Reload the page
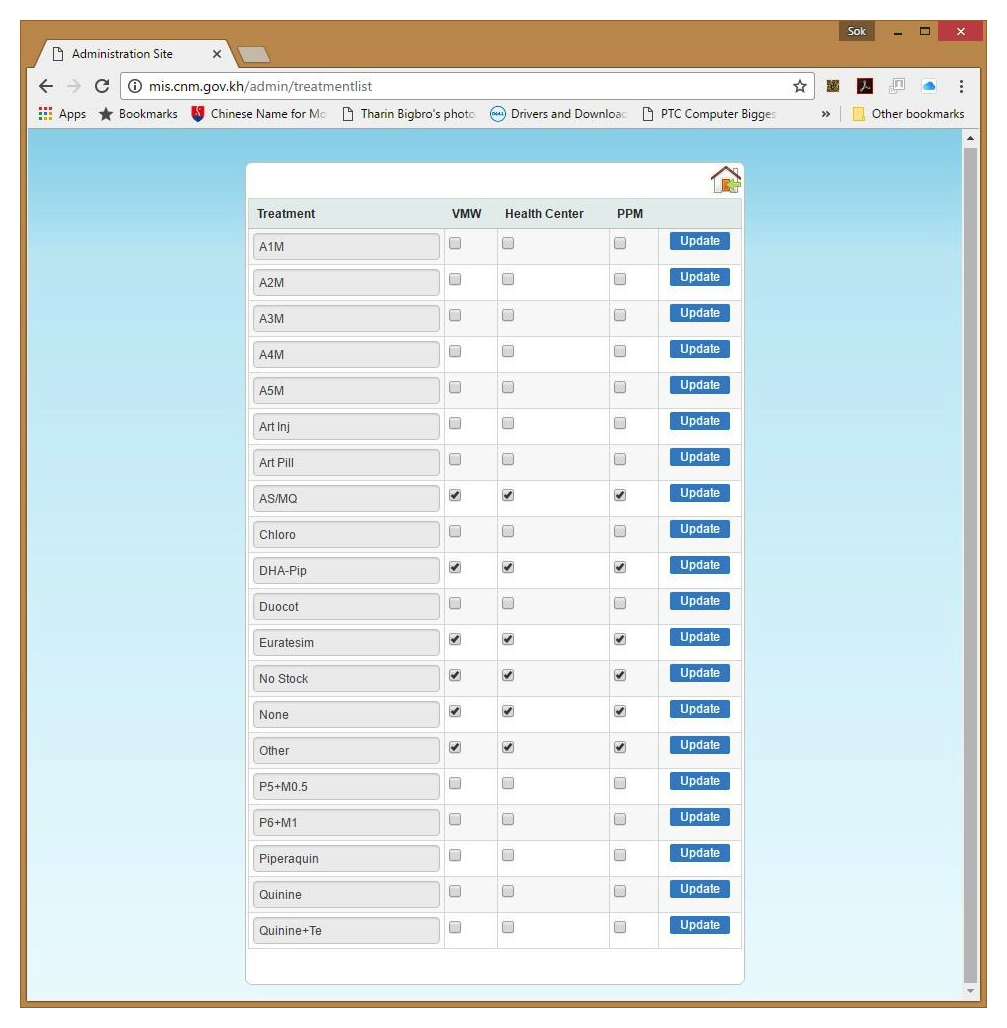The height and width of the screenshot is (1028, 1007). [101, 87]
